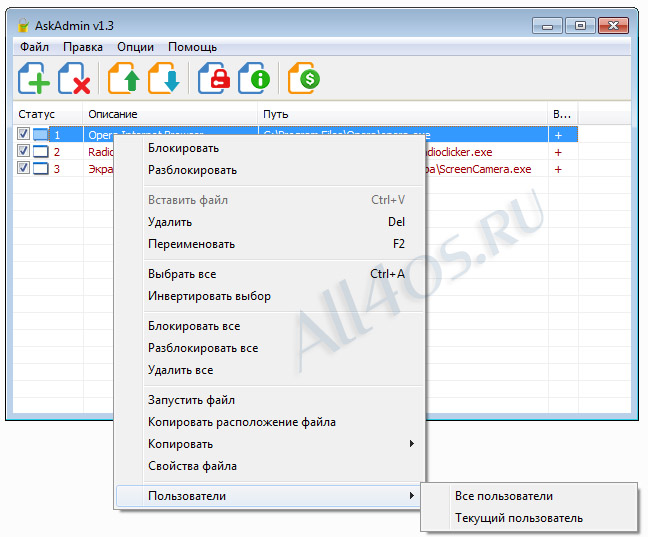
Task: Click the window icon in row 3
Action: click(40, 169)
